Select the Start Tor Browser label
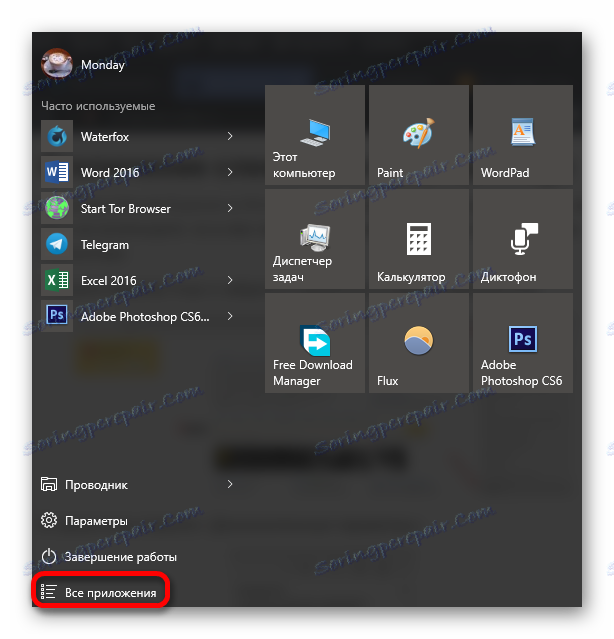 coord(125,209)
